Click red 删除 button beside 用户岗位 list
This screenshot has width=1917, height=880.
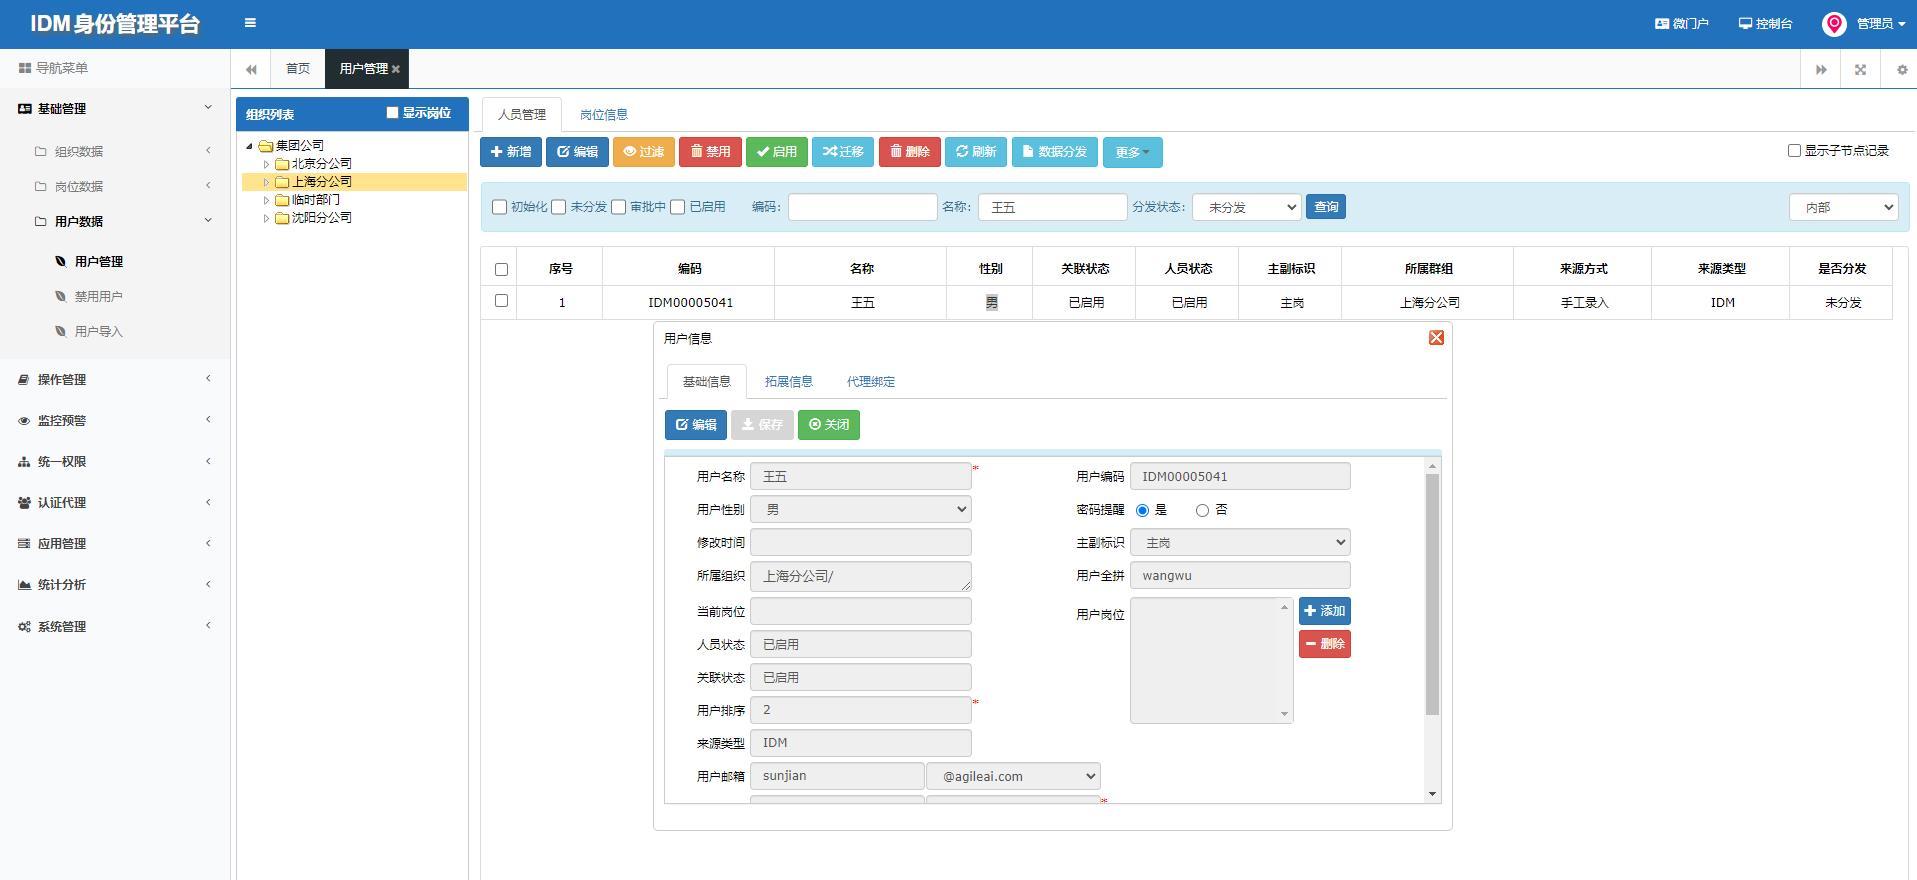1325,644
